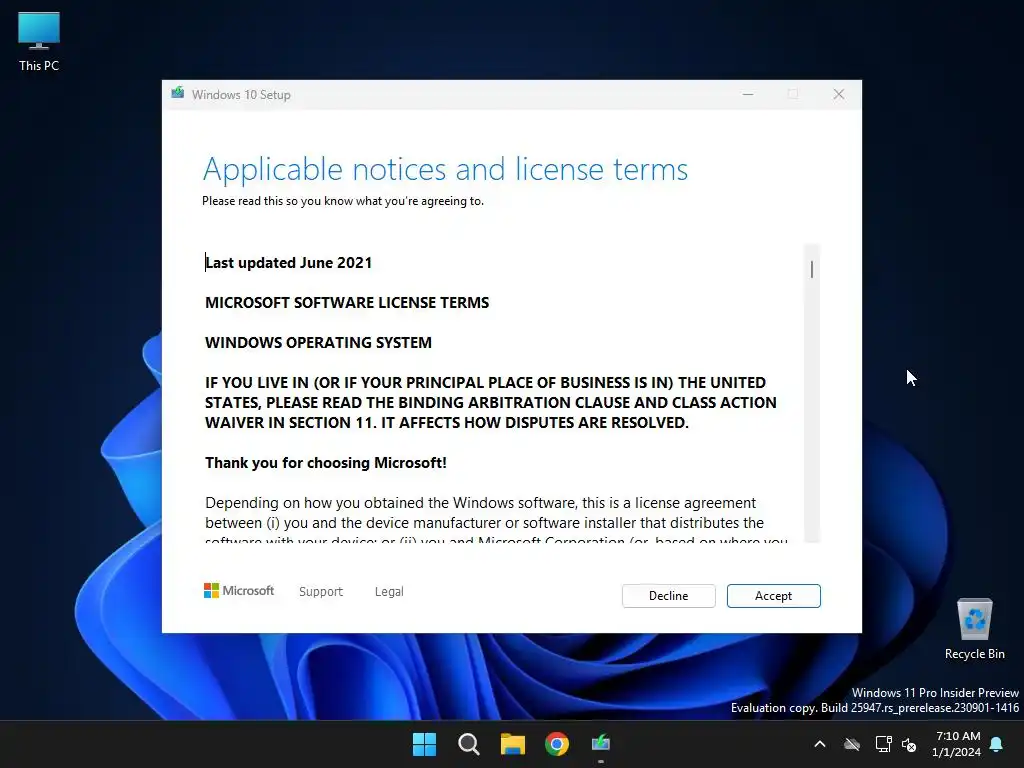The width and height of the screenshot is (1024, 768).
Task: Click the OneDrive tray icon
Action: (852, 744)
